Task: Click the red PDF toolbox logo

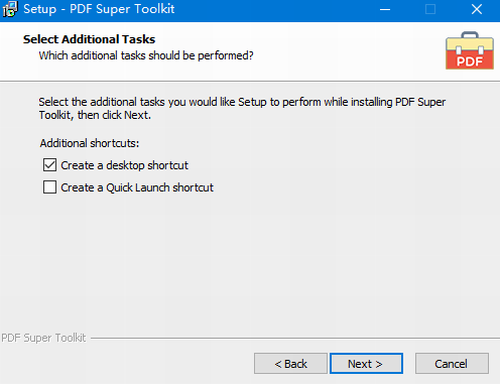Action: click(x=470, y=51)
